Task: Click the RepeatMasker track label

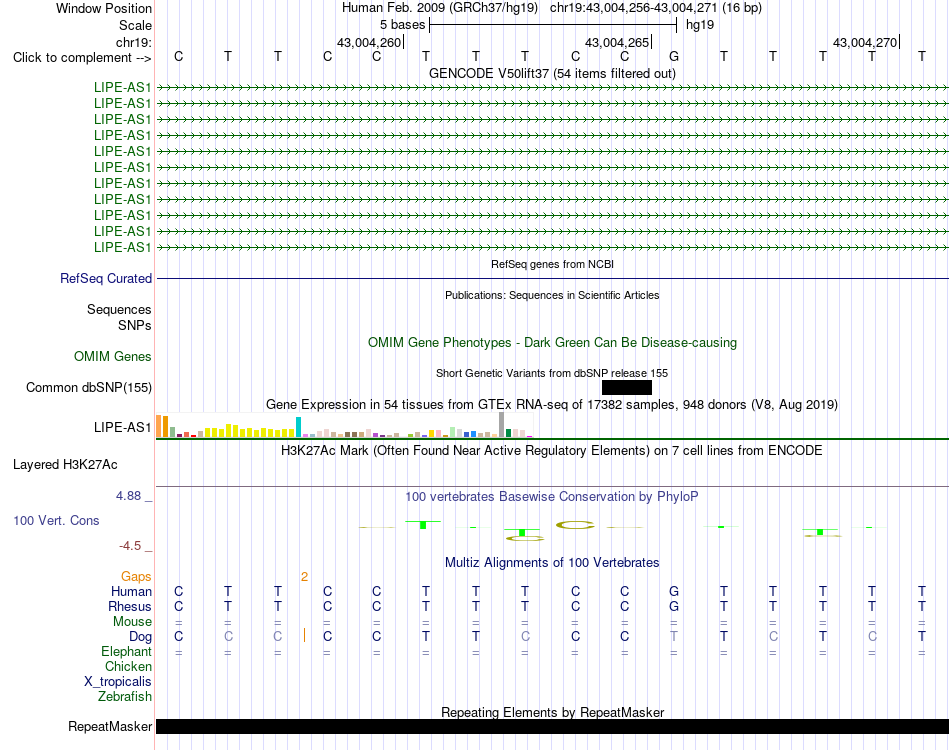Action: coord(110,727)
